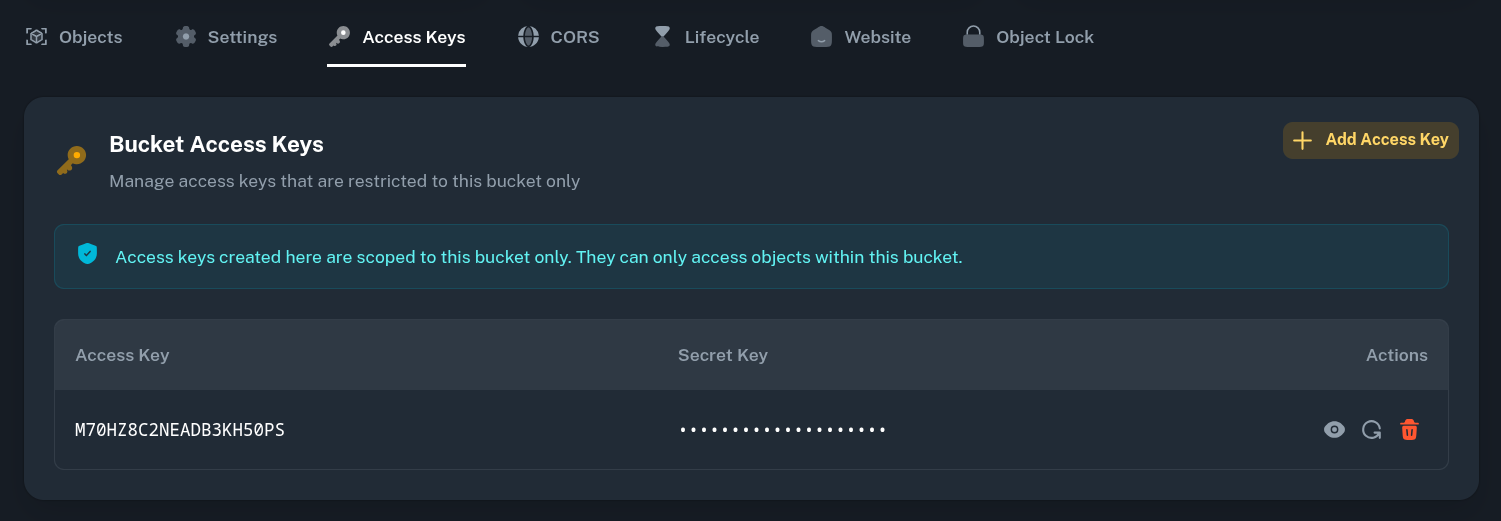1501x521 pixels.
Task: Delete the access key using the trash icon
Action: coord(1409,430)
